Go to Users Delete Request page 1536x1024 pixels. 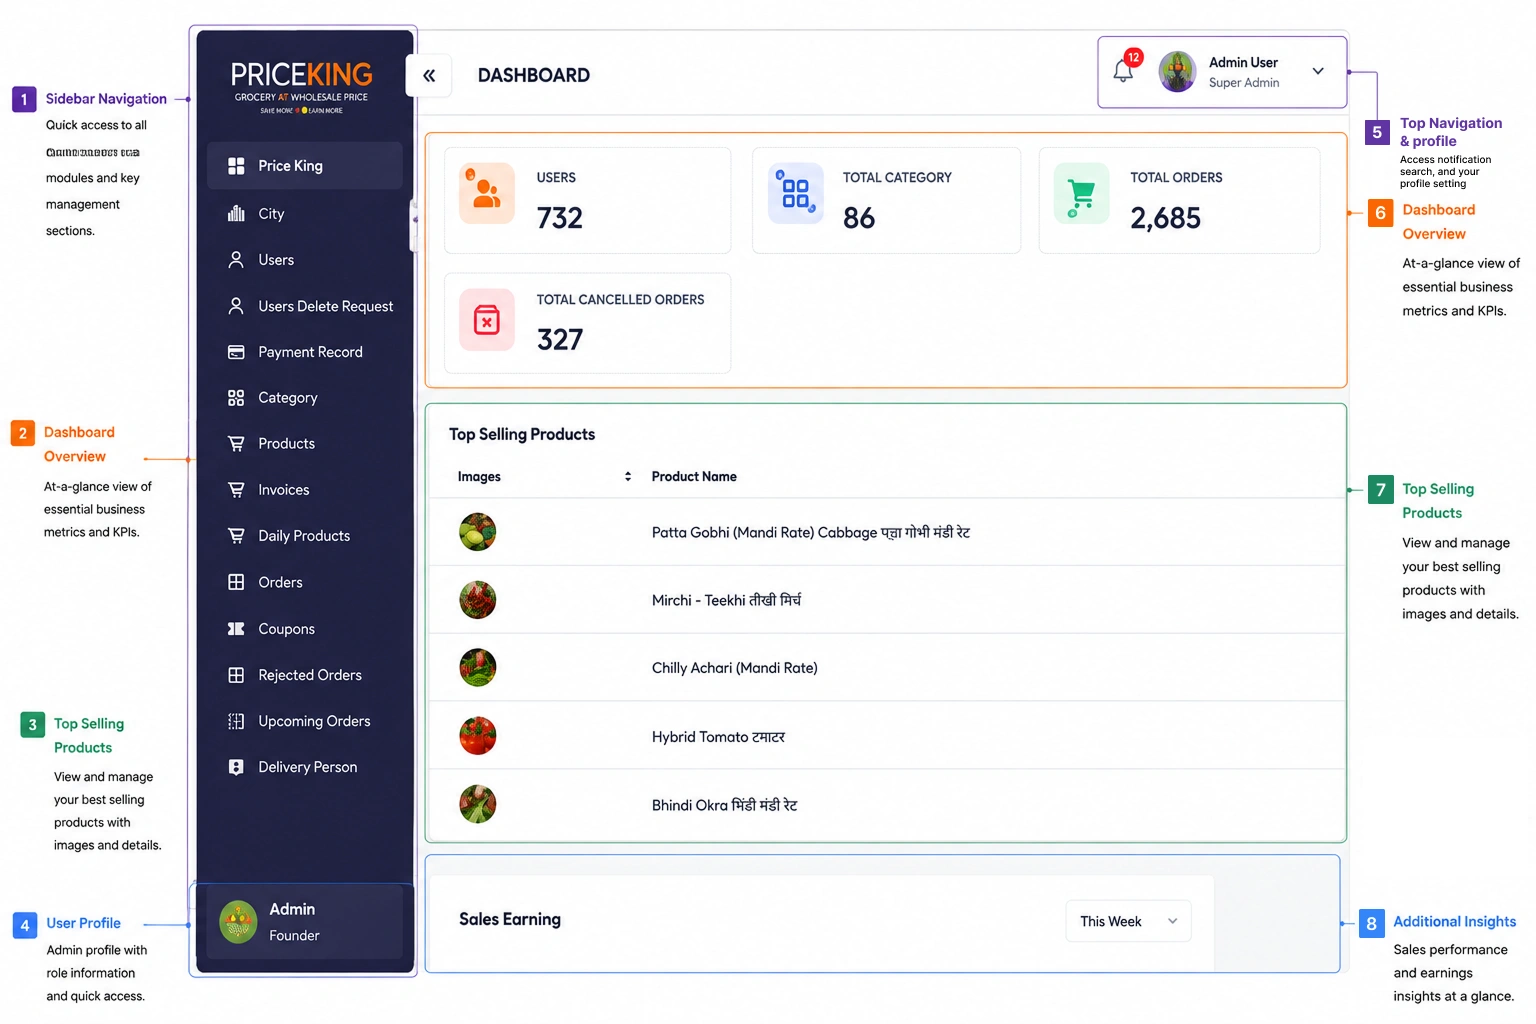(305, 306)
